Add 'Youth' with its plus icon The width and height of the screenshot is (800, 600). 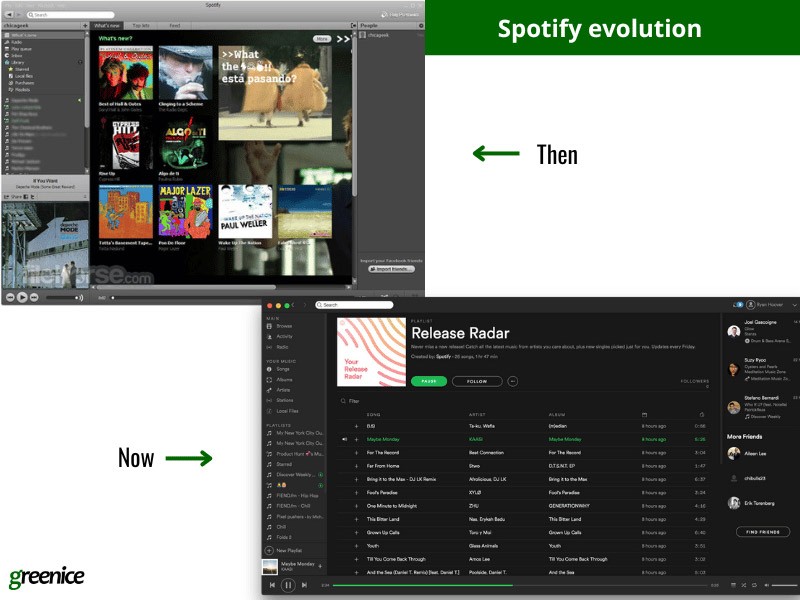coord(356,546)
